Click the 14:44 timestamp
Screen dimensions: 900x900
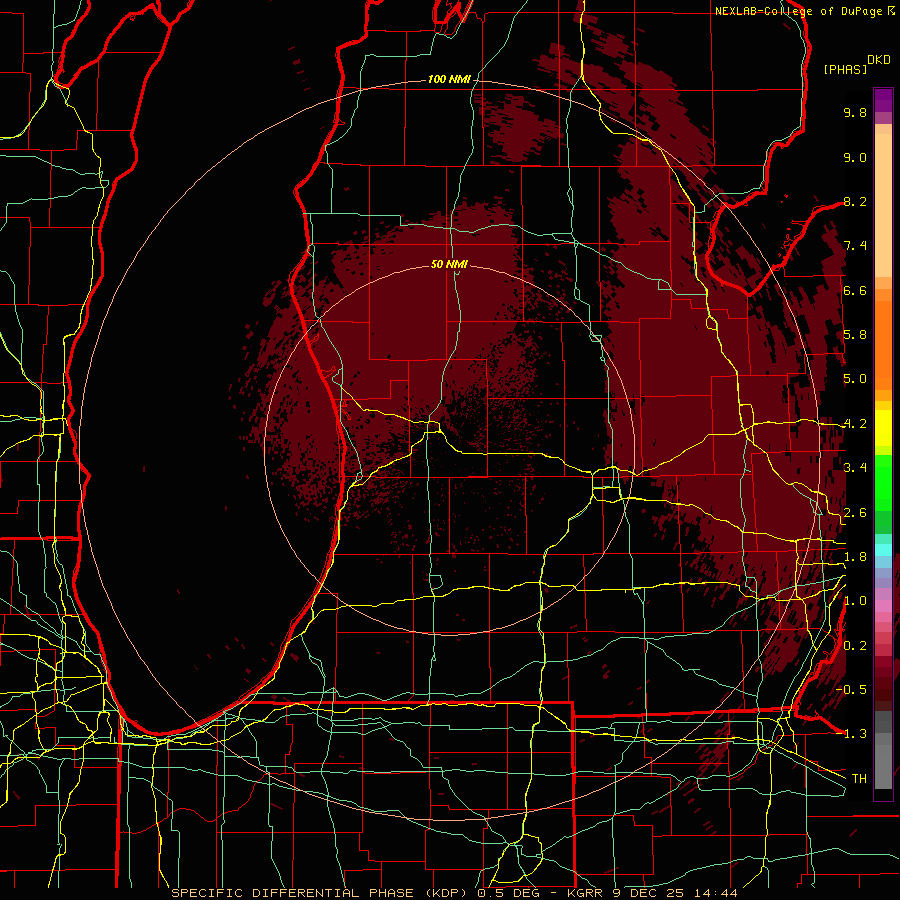coord(718,893)
